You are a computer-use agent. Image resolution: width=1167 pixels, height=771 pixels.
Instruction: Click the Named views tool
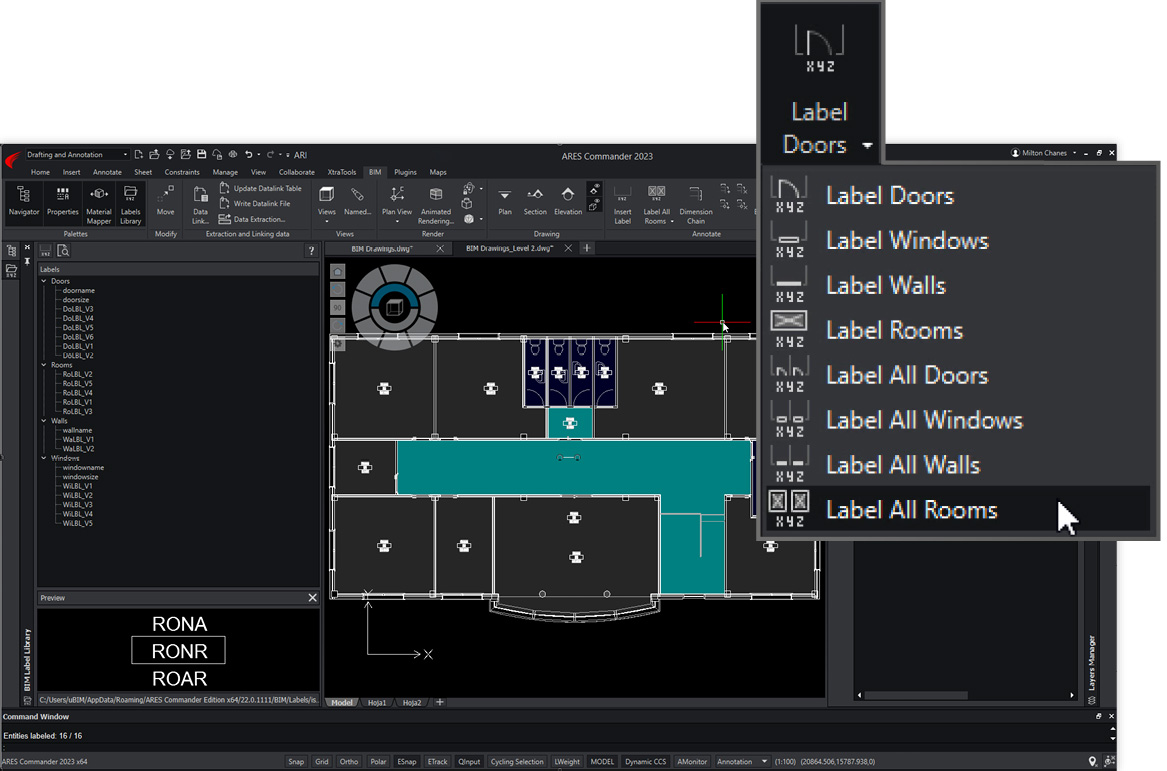point(357,202)
